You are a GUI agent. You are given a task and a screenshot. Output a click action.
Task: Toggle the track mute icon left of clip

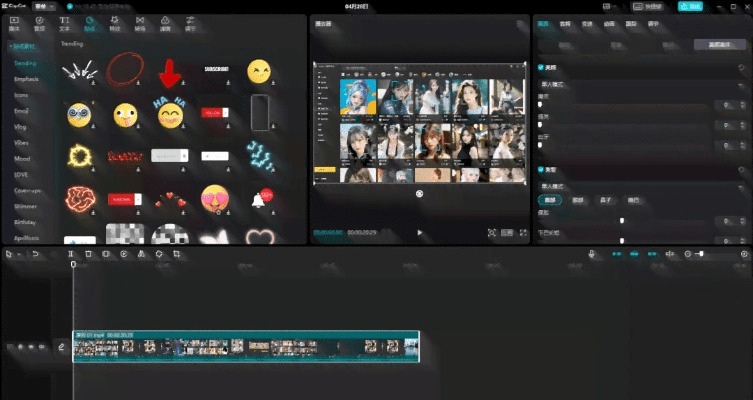tap(41, 347)
